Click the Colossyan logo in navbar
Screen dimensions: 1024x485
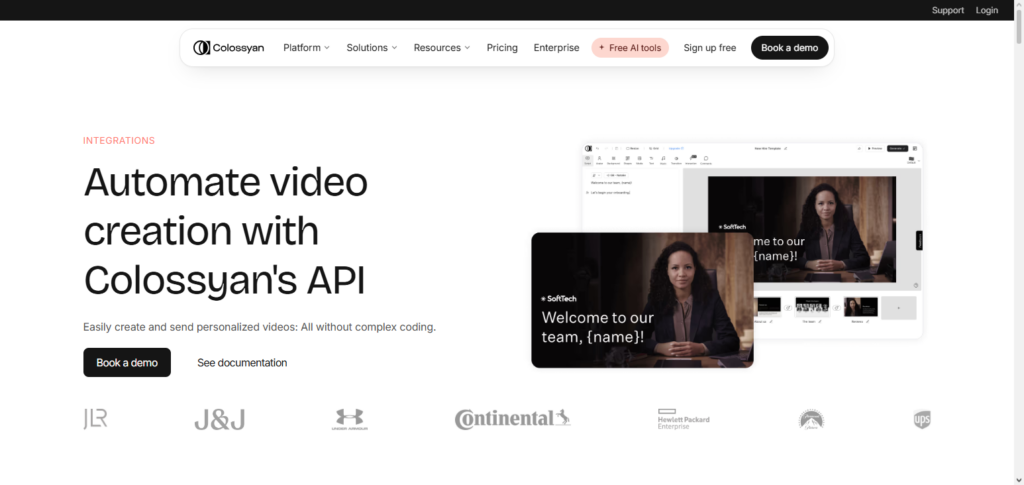(229, 48)
